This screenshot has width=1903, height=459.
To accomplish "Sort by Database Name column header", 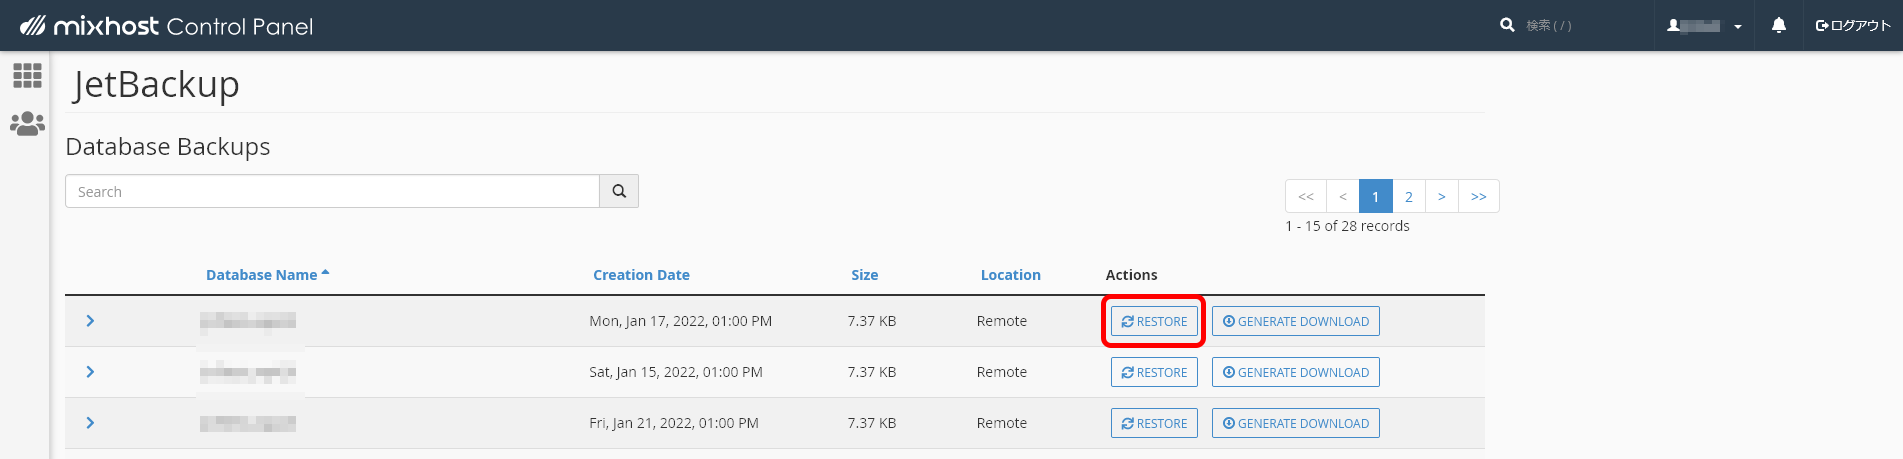I will coord(262,275).
